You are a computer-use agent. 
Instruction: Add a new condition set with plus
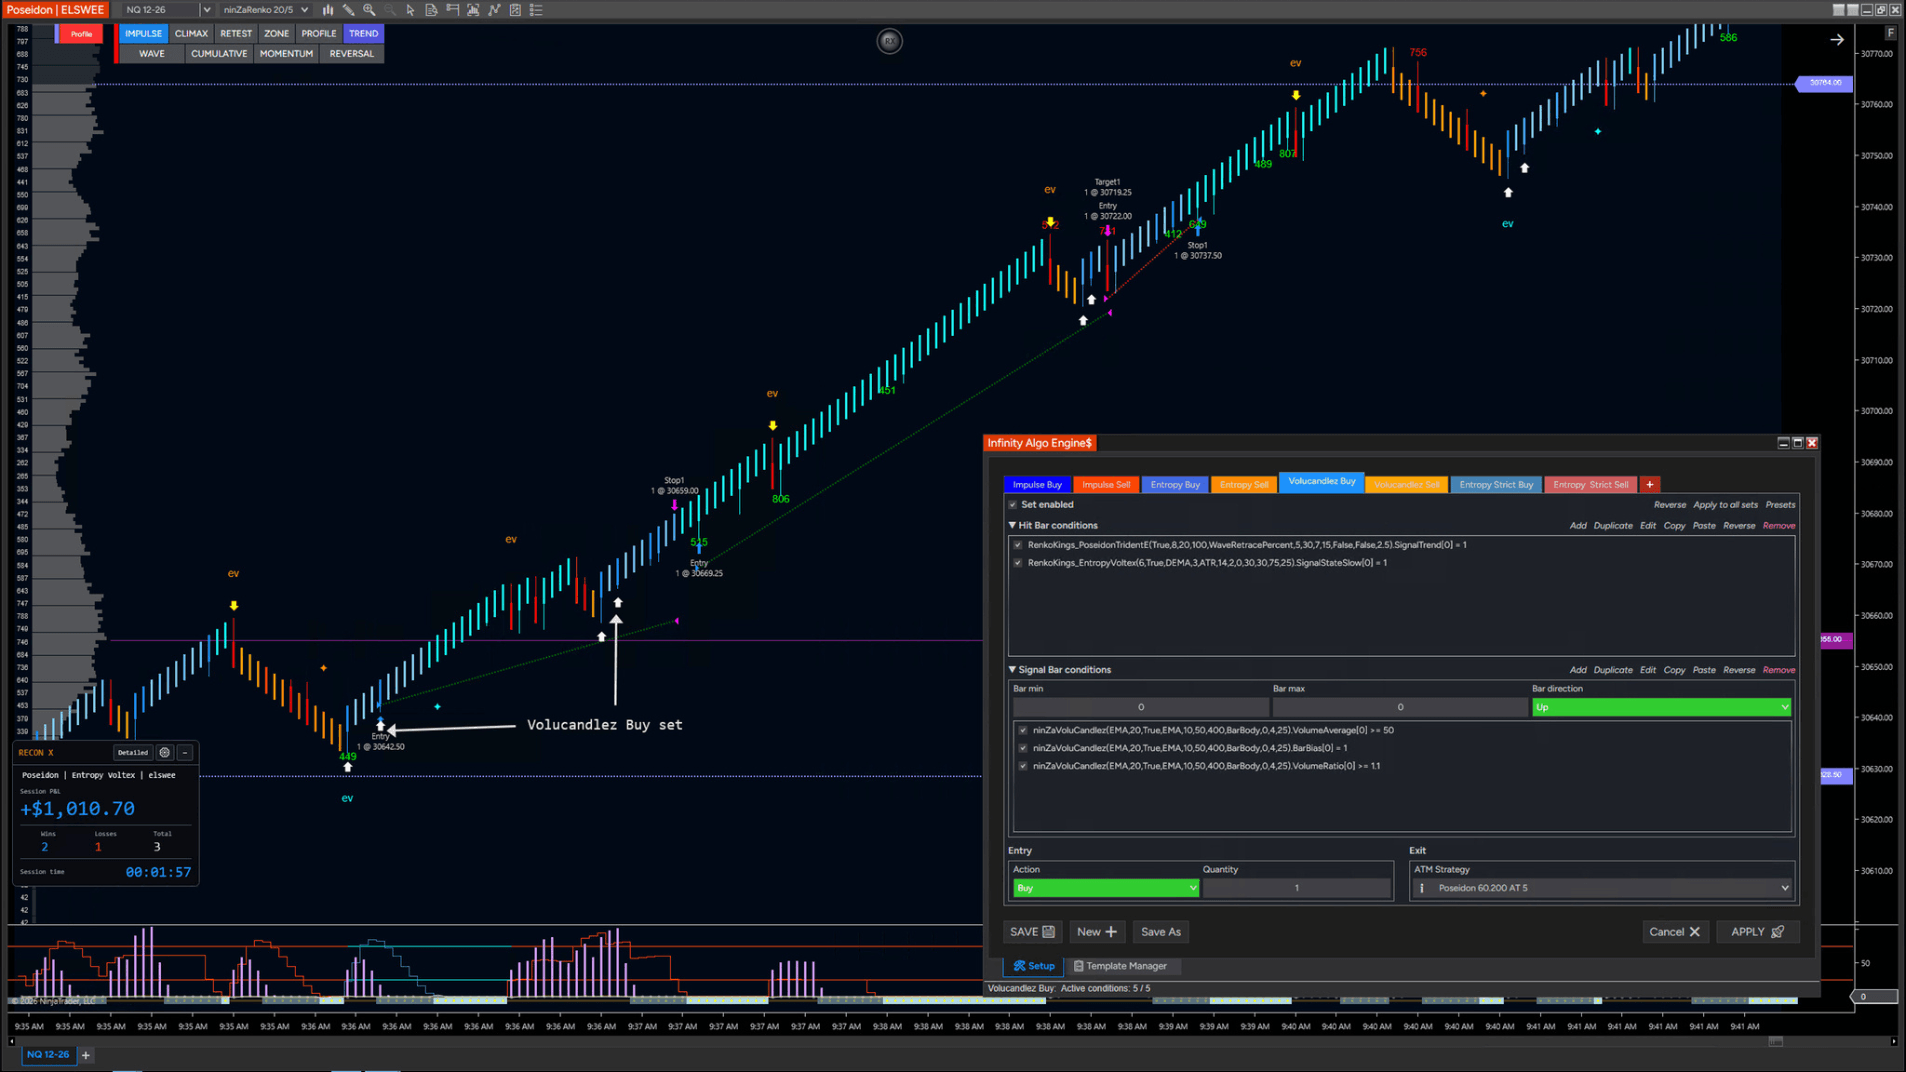pyautogui.click(x=1650, y=485)
